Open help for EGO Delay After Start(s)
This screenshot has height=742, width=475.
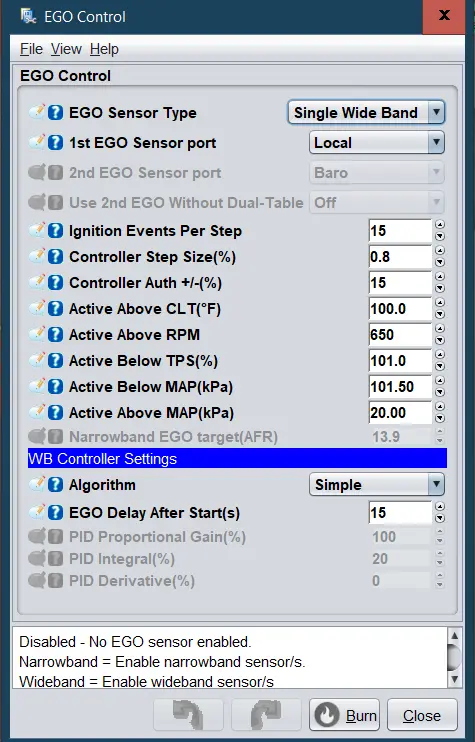[x=55, y=512]
